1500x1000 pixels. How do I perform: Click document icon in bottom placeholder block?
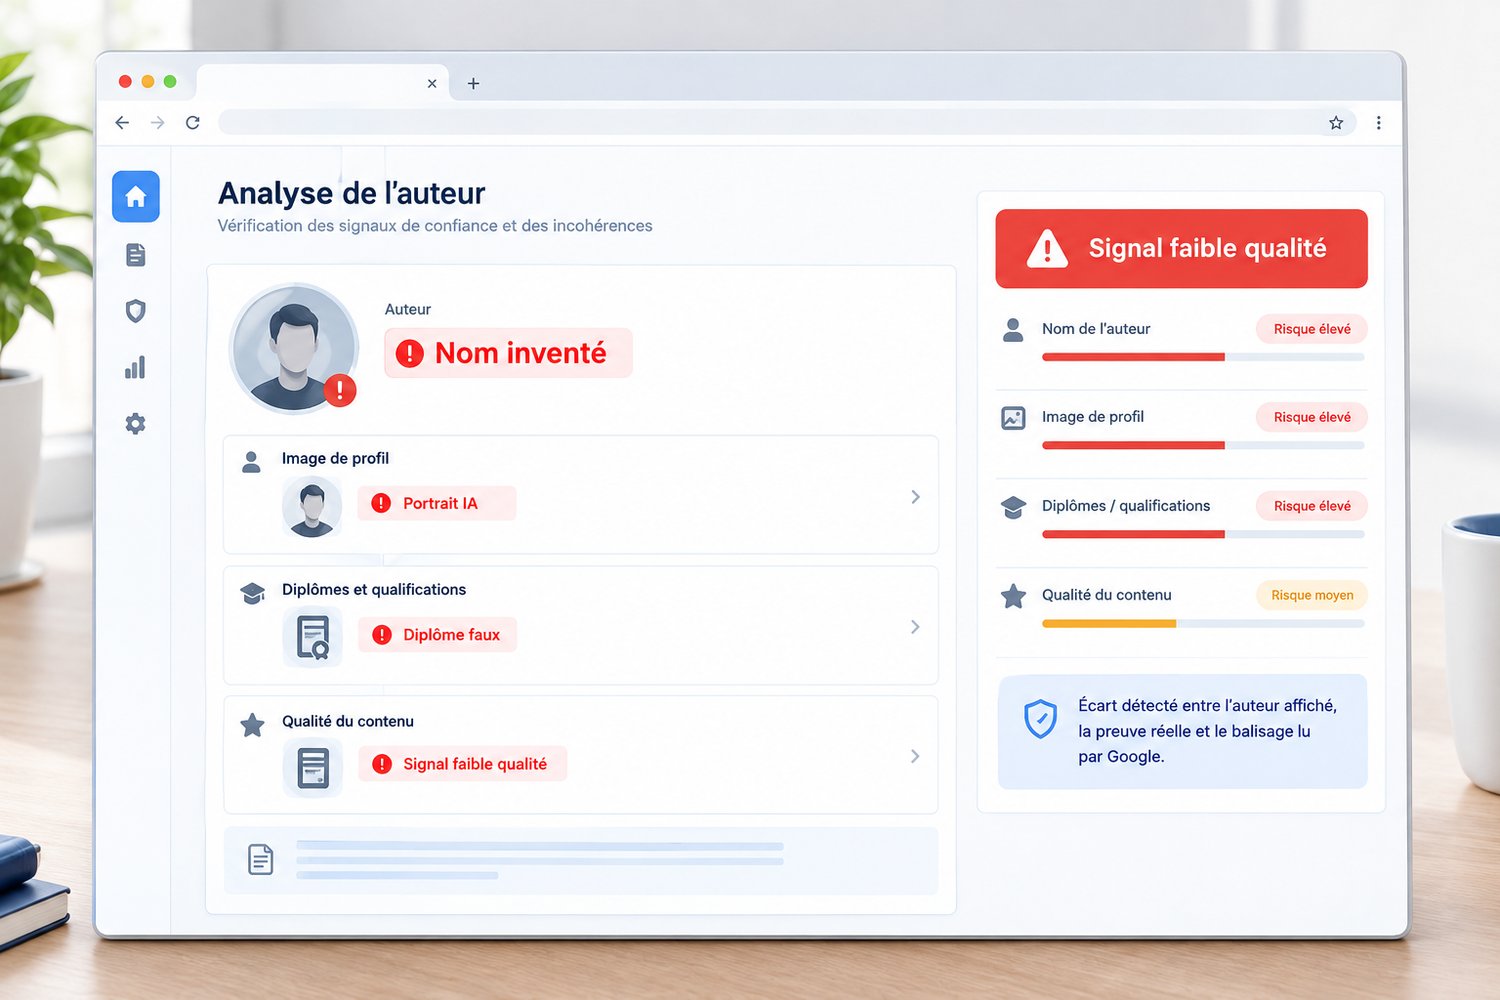click(261, 859)
